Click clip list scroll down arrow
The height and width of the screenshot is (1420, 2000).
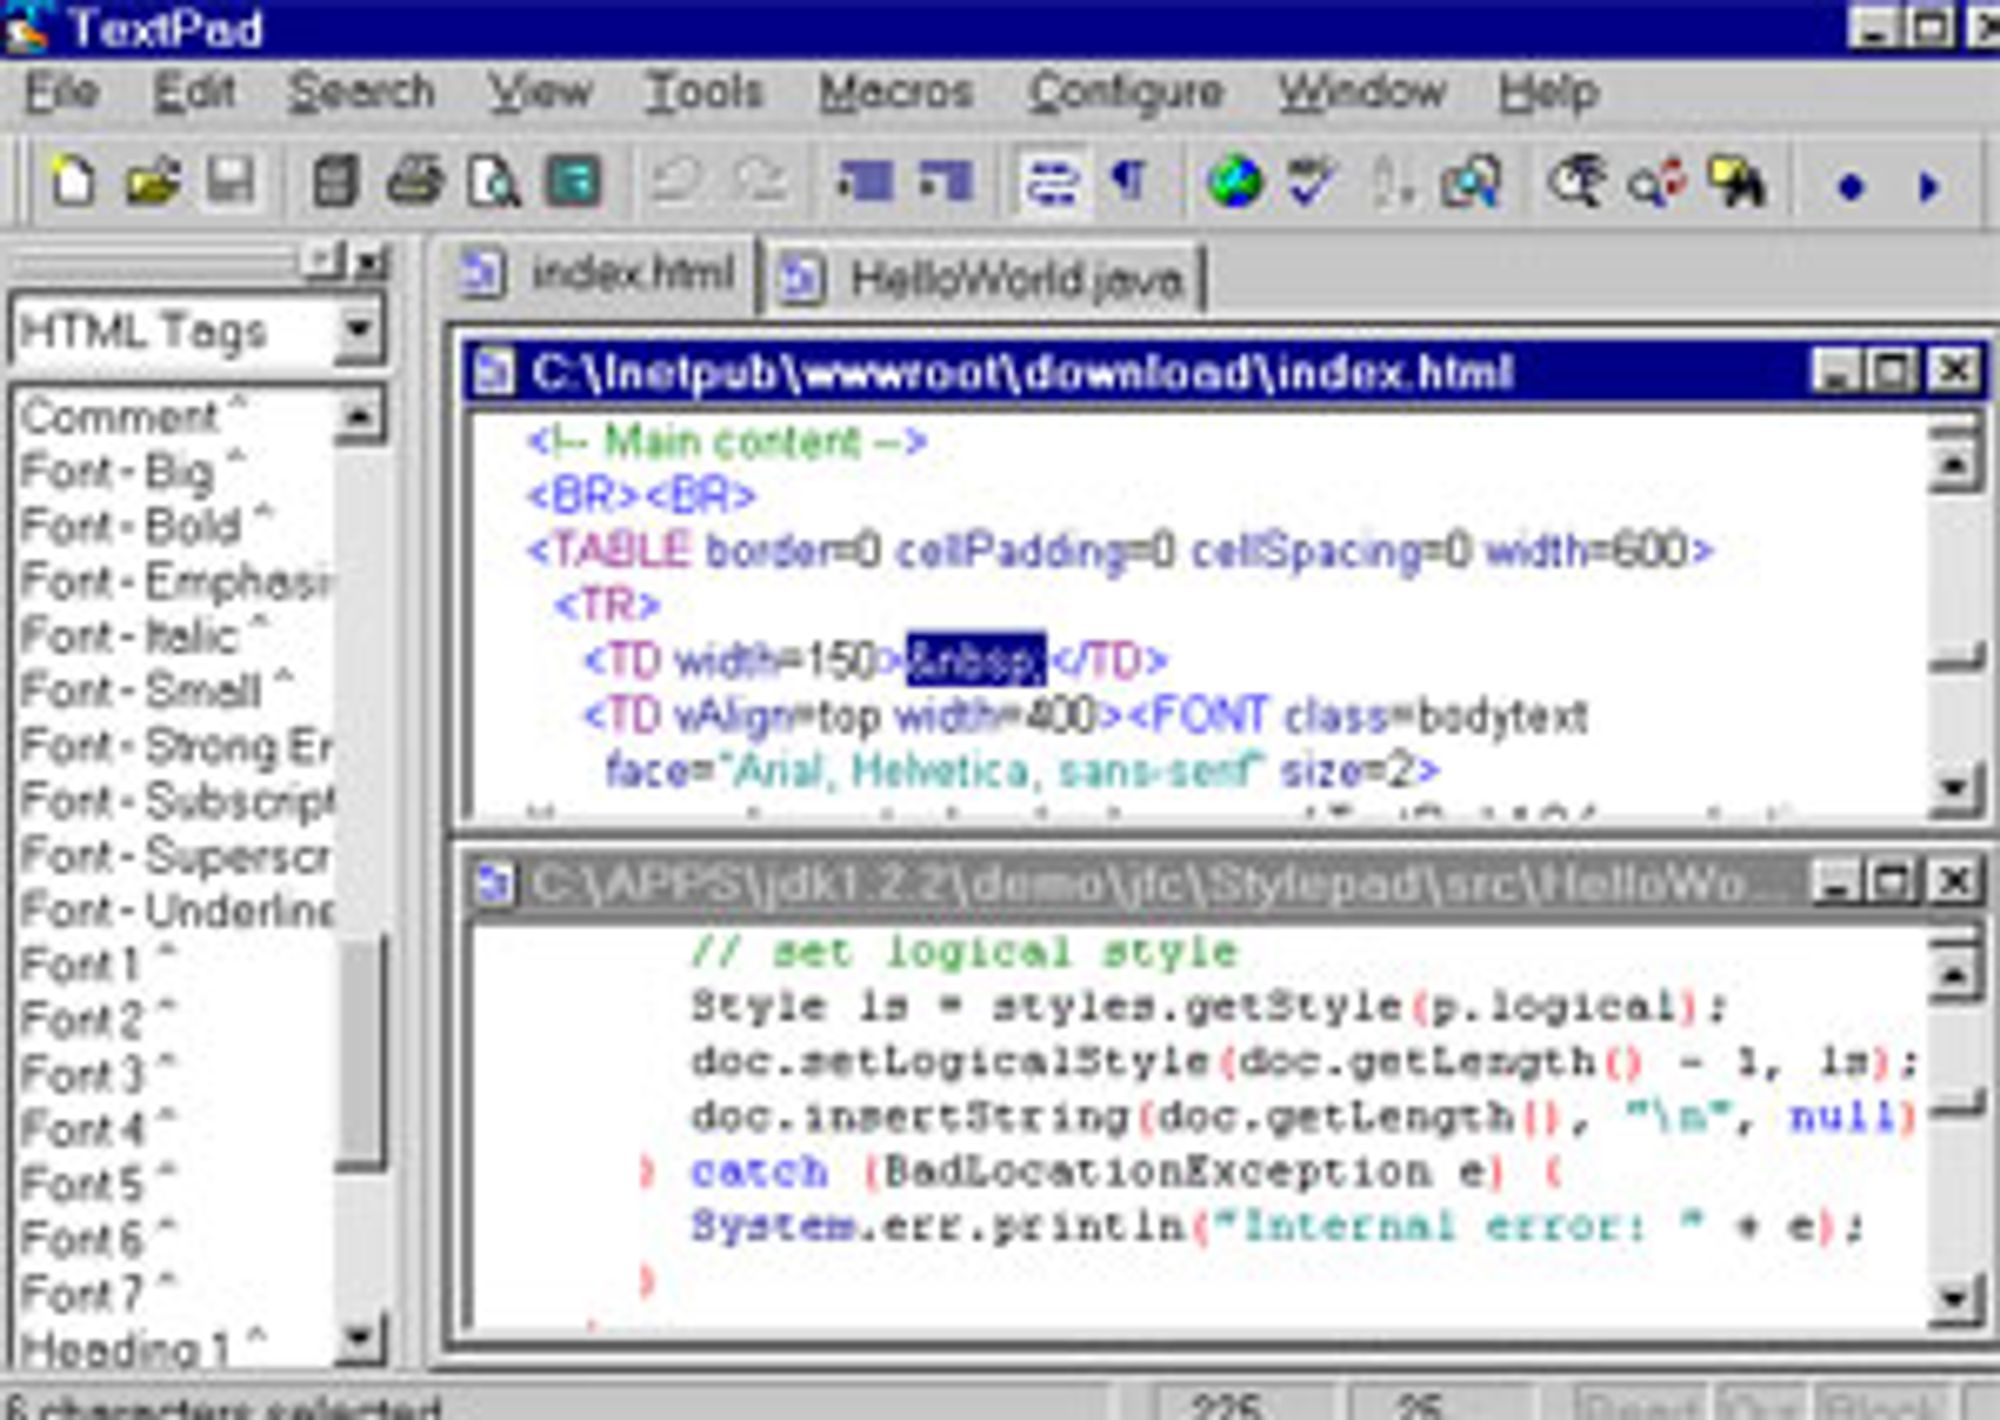tap(359, 1338)
